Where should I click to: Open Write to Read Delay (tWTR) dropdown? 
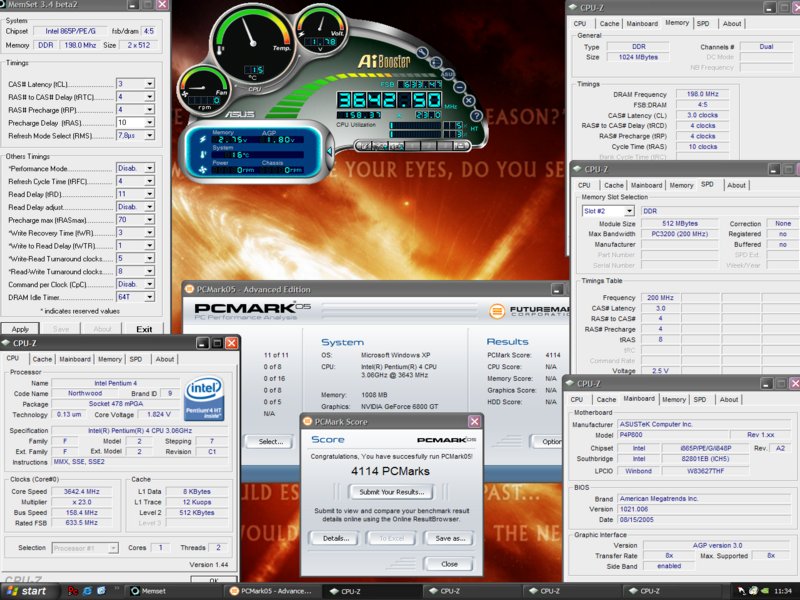click(x=149, y=245)
